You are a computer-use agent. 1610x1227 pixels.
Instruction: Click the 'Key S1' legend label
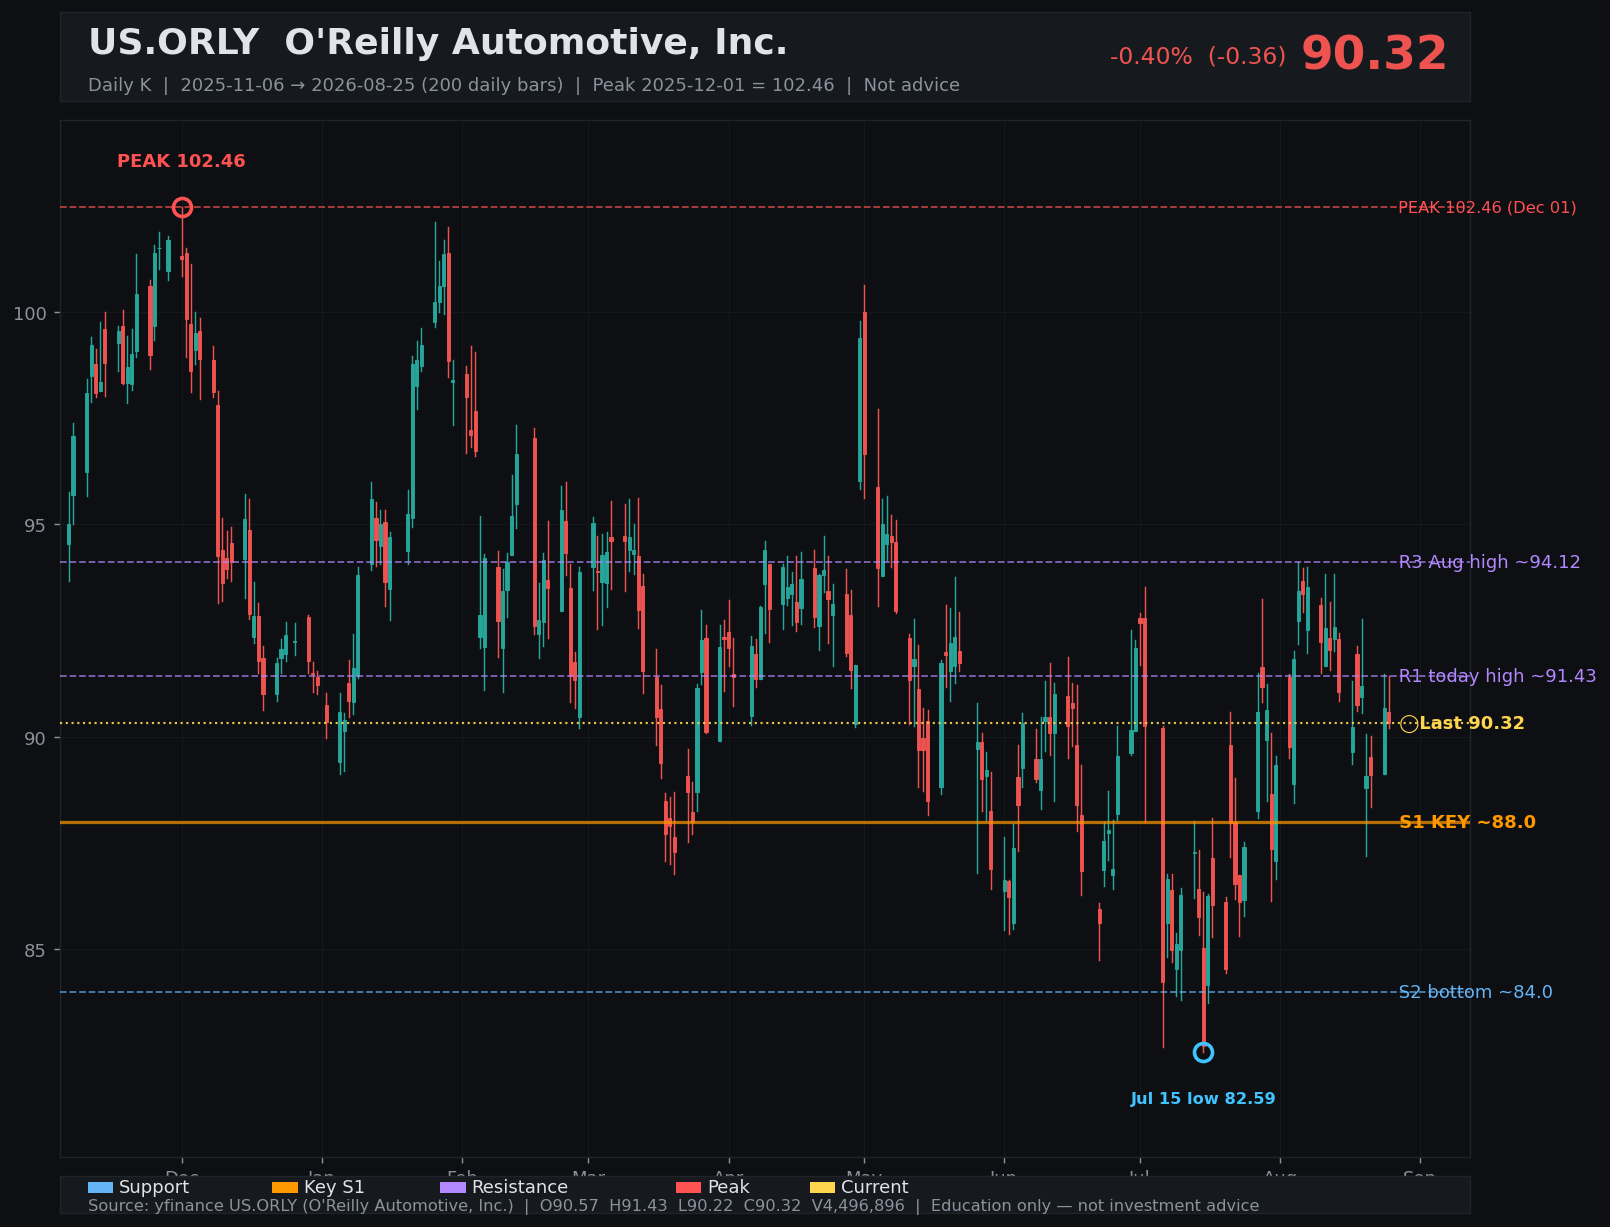pos(334,1187)
